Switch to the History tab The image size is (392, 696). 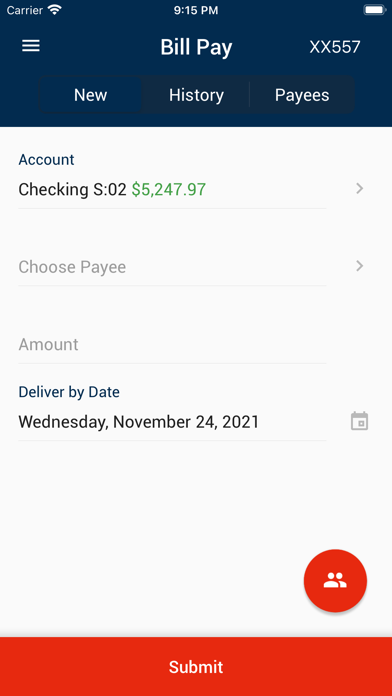coord(196,95)
